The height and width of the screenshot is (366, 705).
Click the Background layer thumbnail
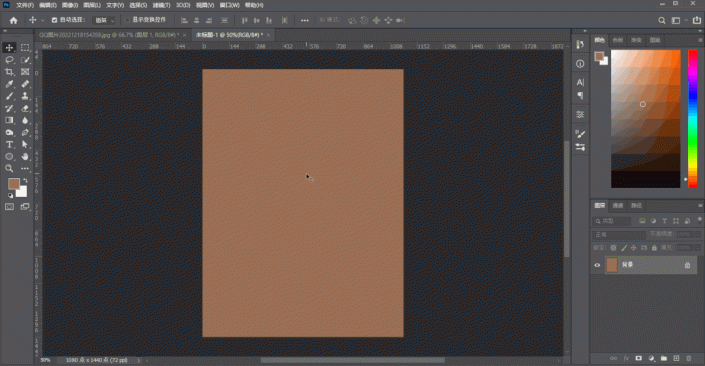click(612, 265)
